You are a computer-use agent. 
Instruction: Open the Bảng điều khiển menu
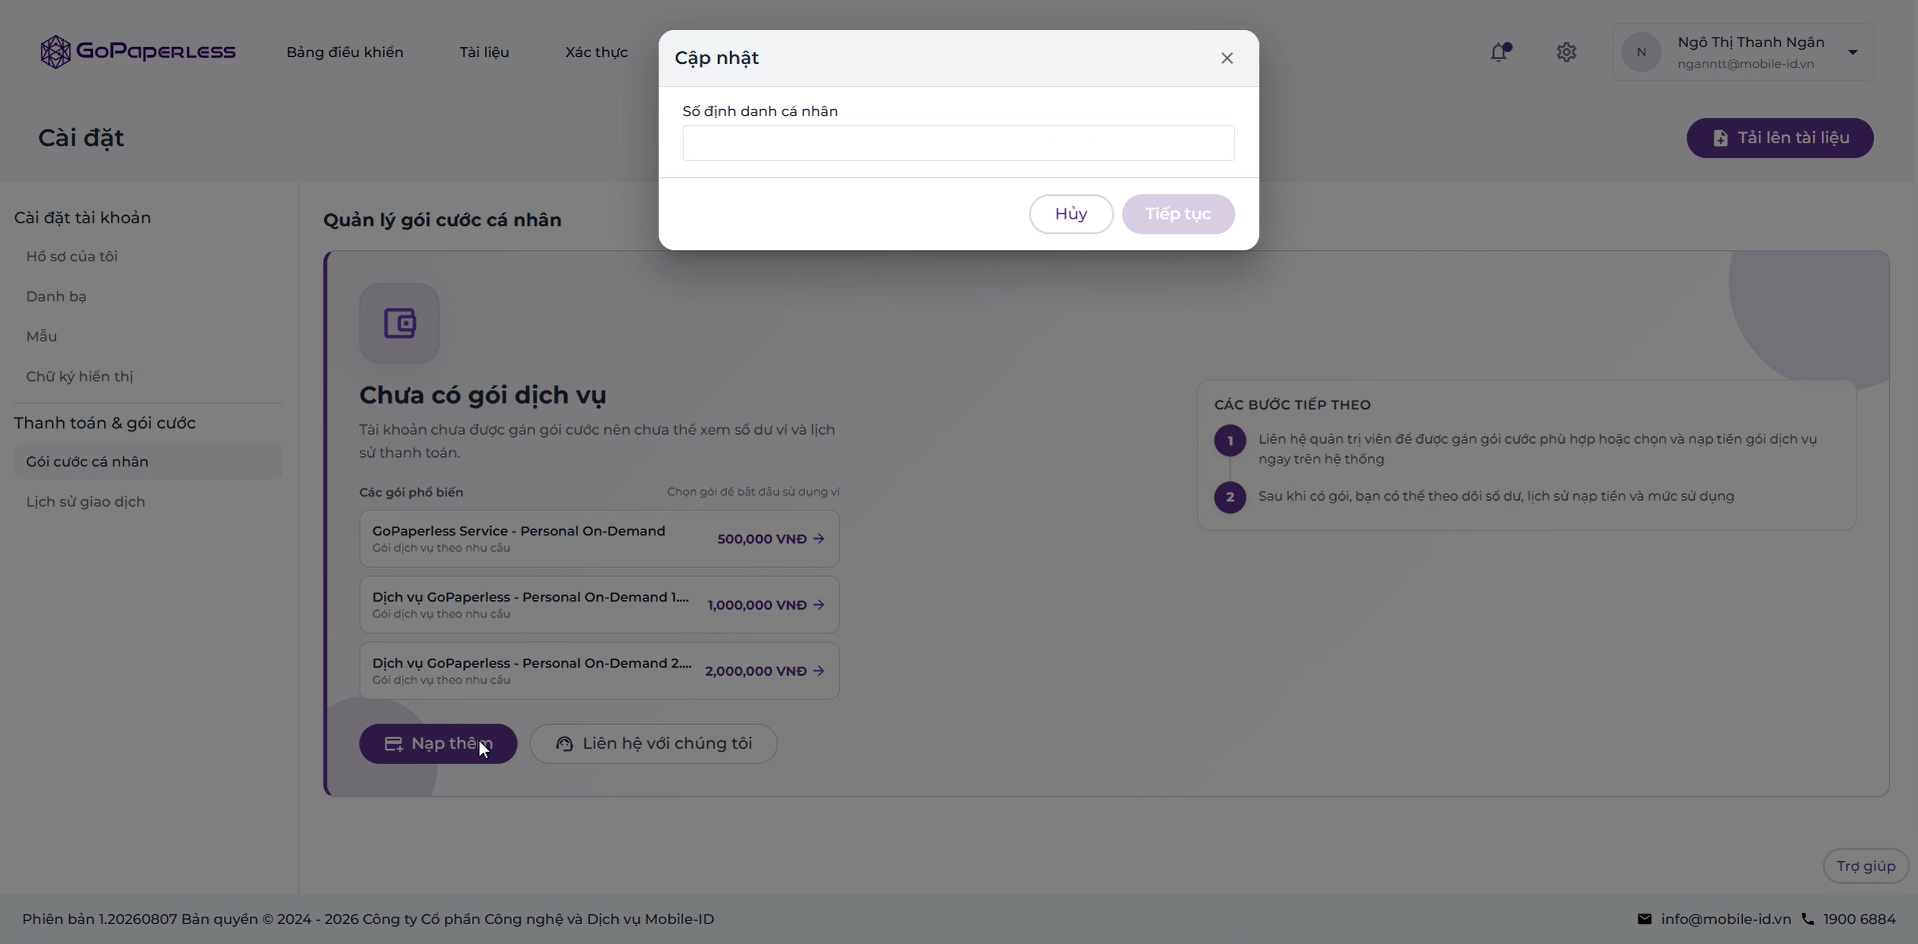(x=345, y=52)
